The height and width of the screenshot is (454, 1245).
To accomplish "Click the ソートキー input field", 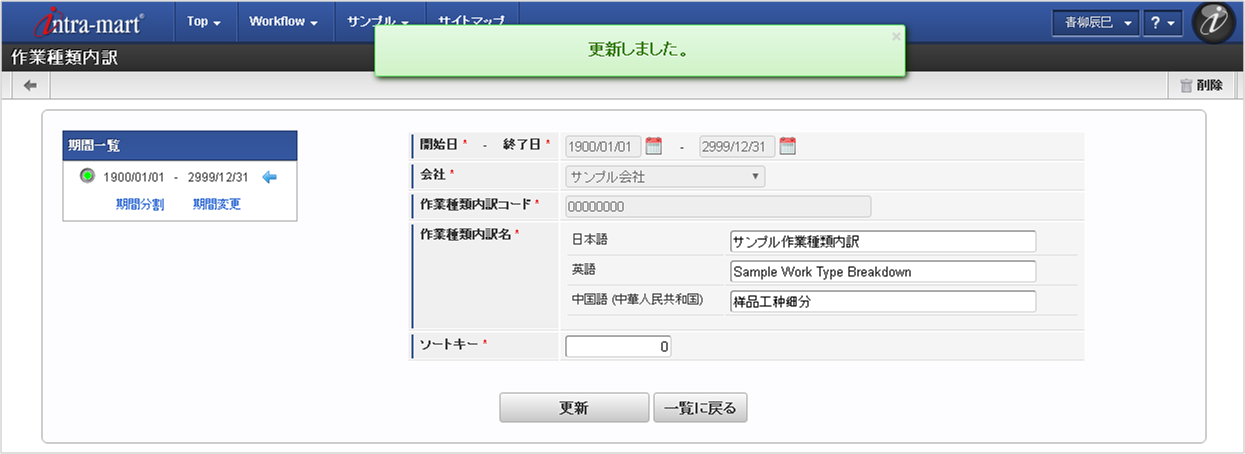I will 618,347.
